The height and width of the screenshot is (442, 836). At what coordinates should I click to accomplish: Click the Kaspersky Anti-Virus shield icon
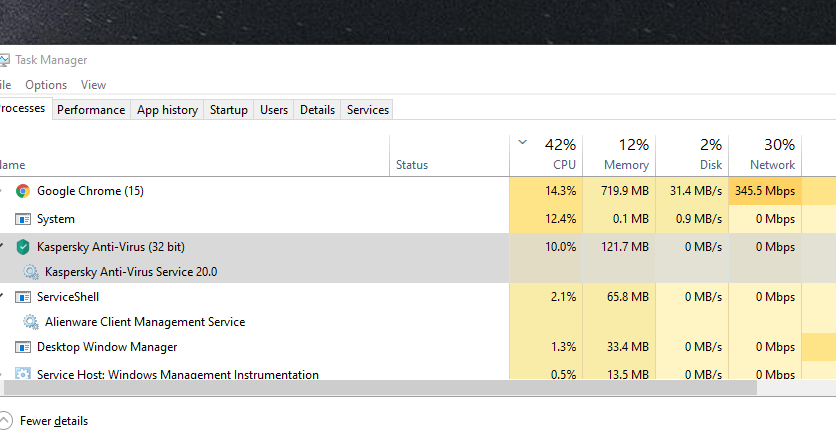pyautogui.click(x=23, y=247)
